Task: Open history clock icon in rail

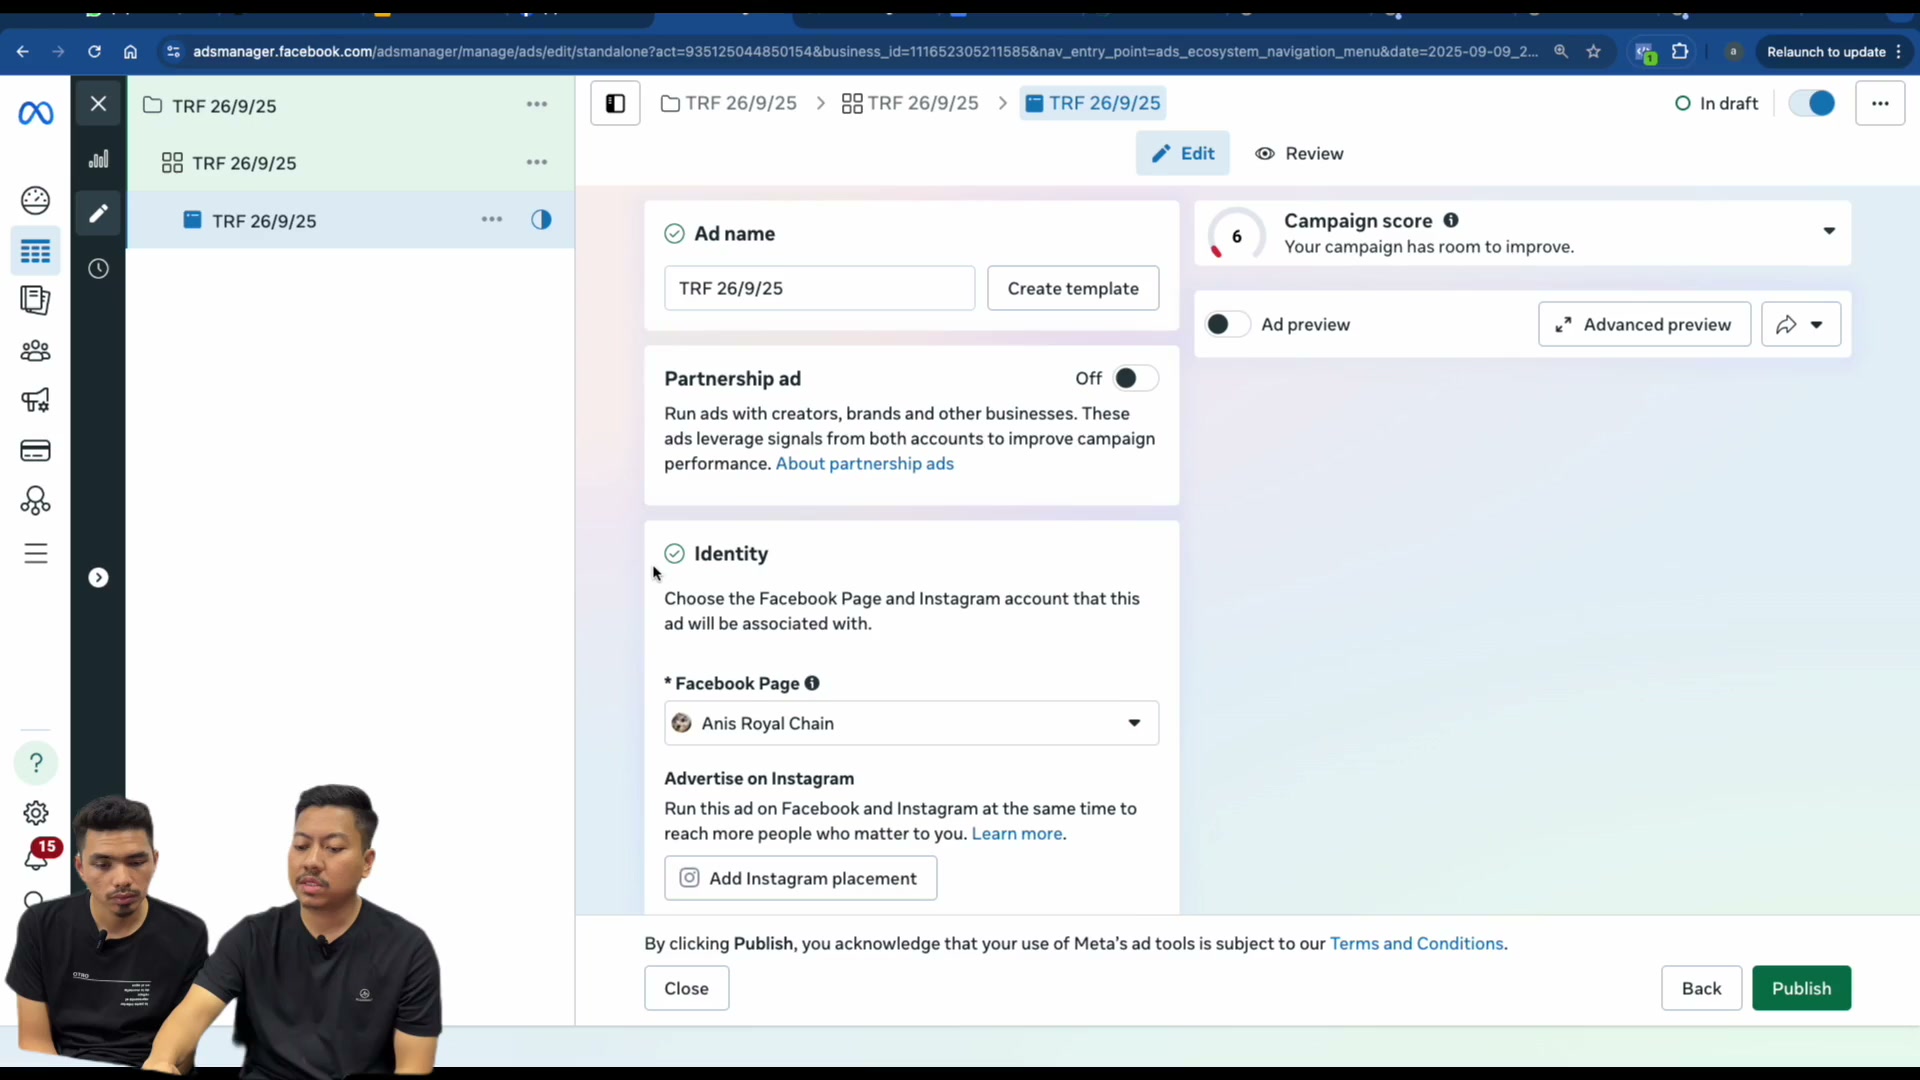Action: [98, 269]
